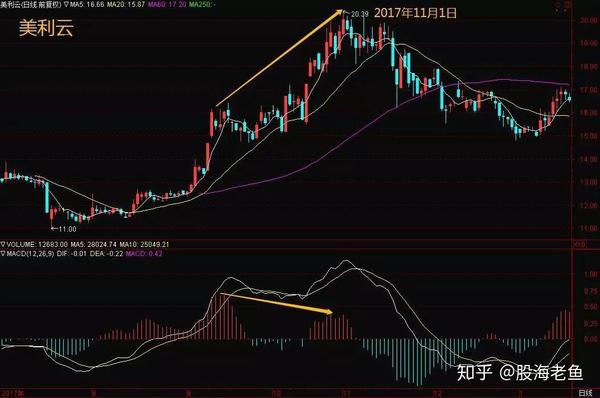Click the volume MA5: 28024.74 value

pos(94,244)
